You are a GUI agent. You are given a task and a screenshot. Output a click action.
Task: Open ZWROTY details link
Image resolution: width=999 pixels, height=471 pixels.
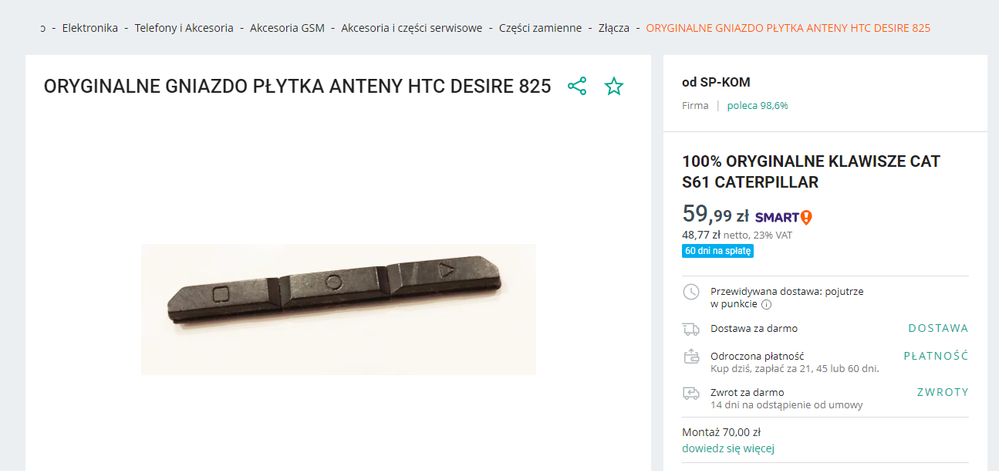pyautogui.click(x=942, y=392)
